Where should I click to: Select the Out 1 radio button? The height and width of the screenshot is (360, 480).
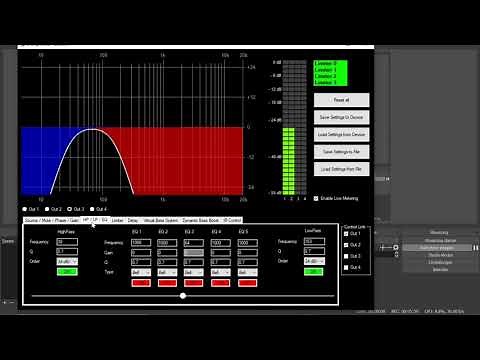coord(25,209)
